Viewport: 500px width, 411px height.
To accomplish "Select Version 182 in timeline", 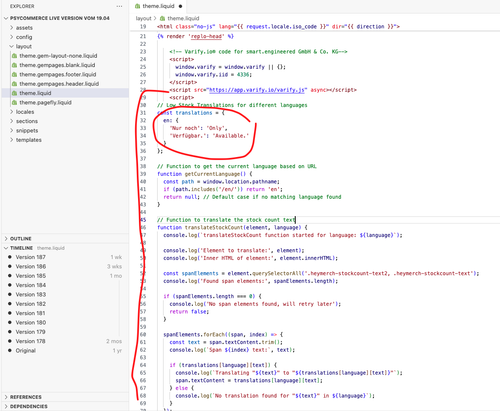I will click(x=31, y=304).
